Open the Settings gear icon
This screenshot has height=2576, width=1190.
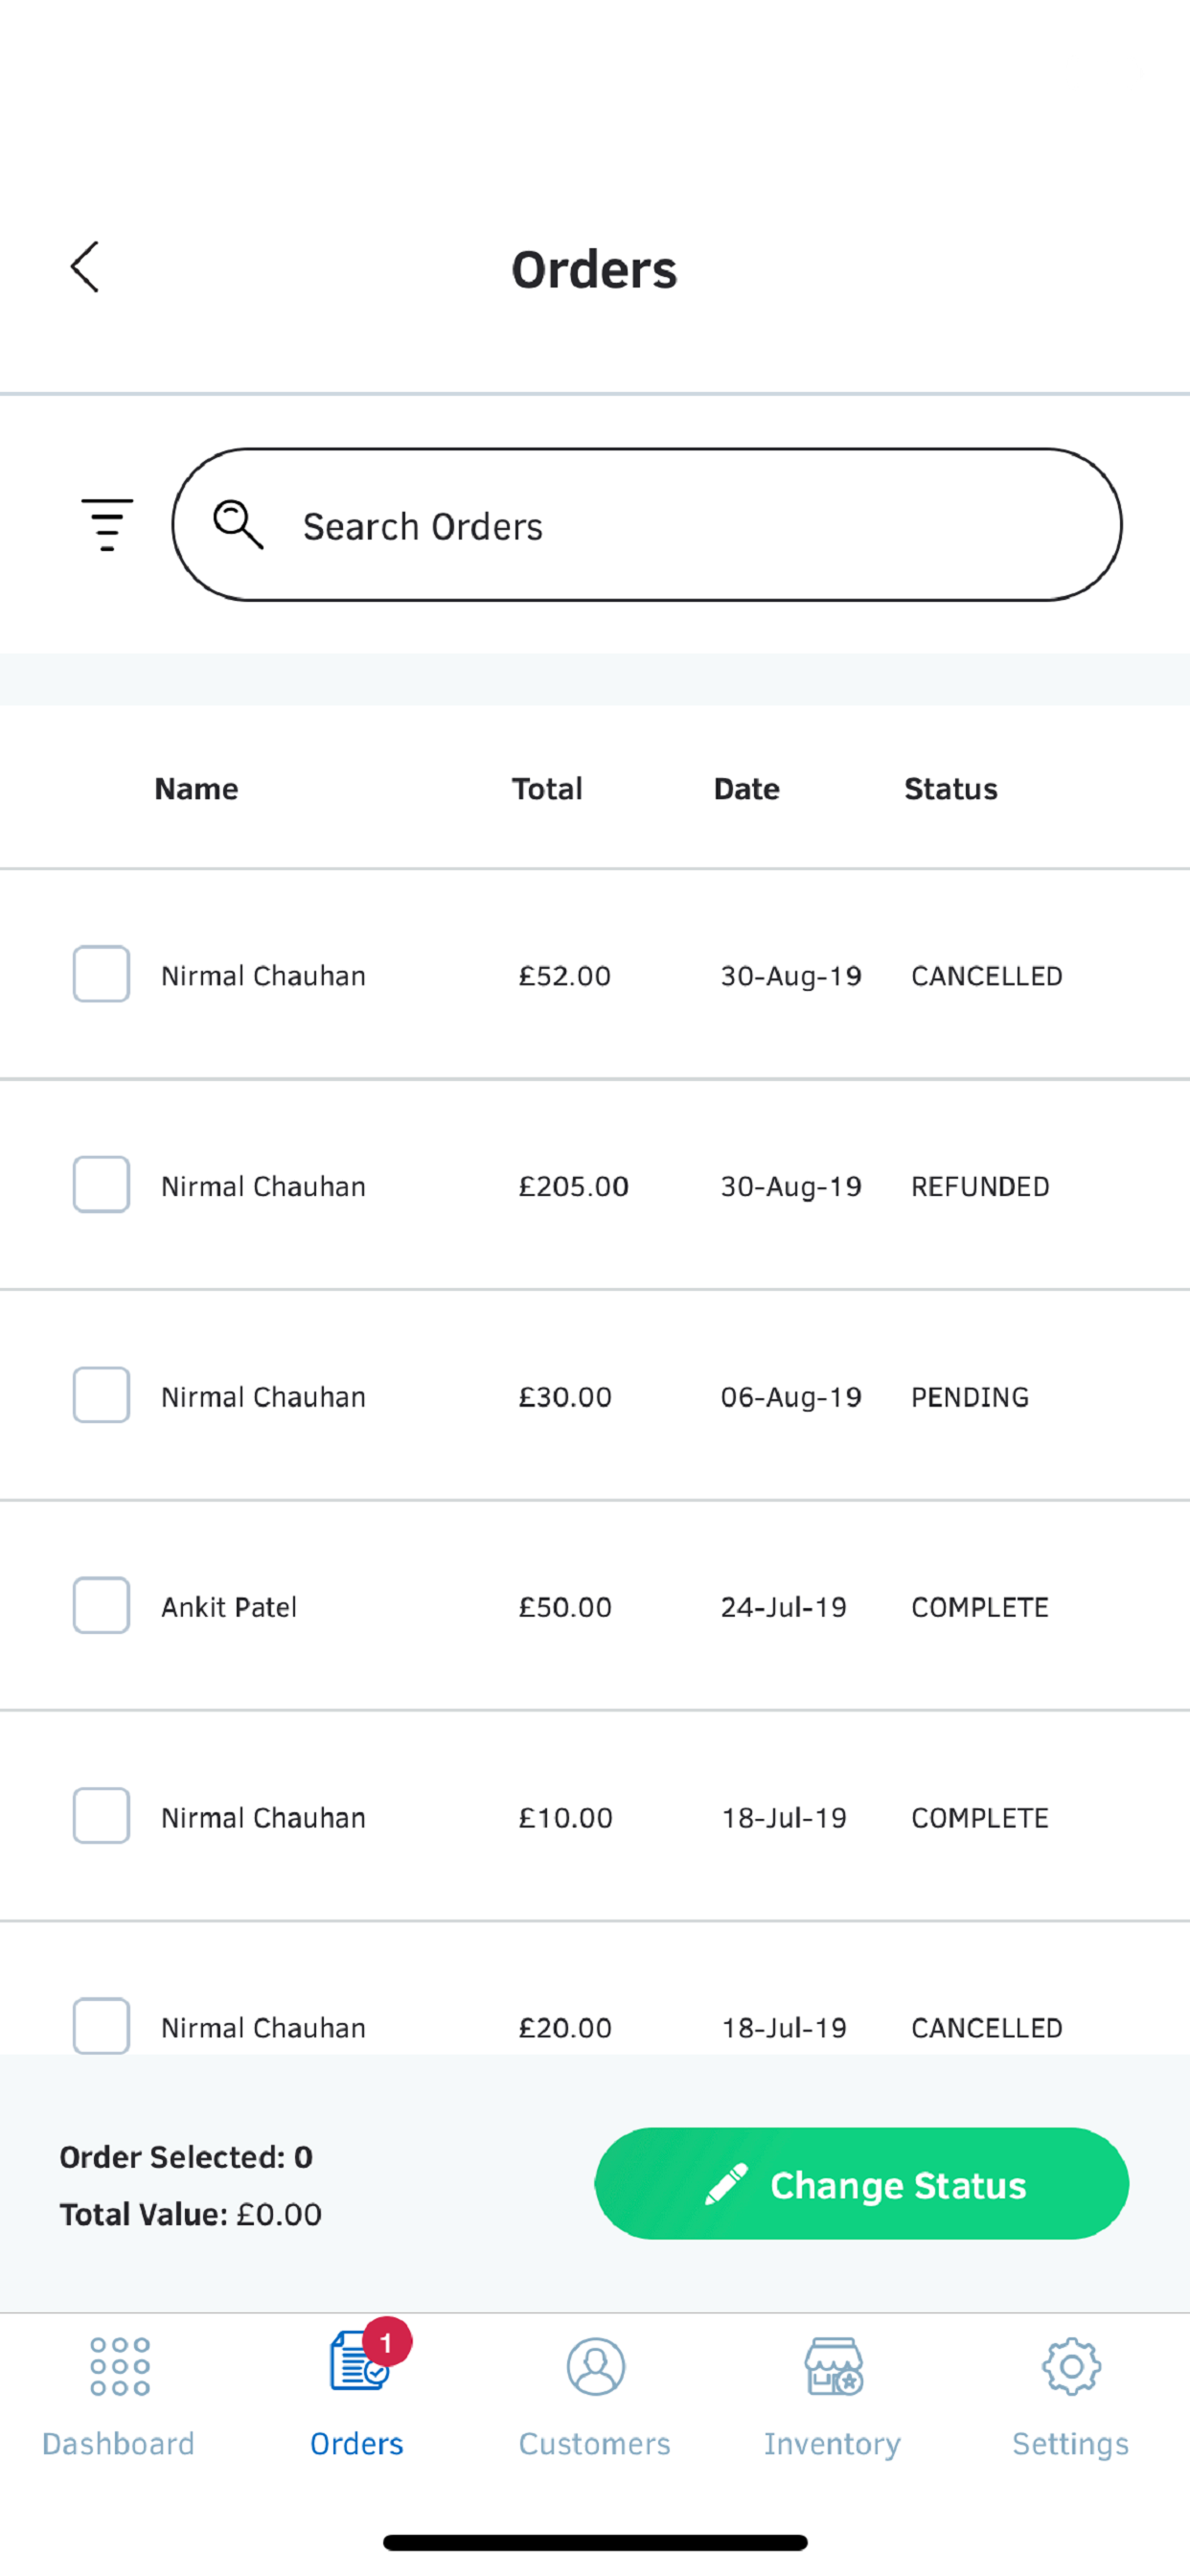(1070, 2366)
